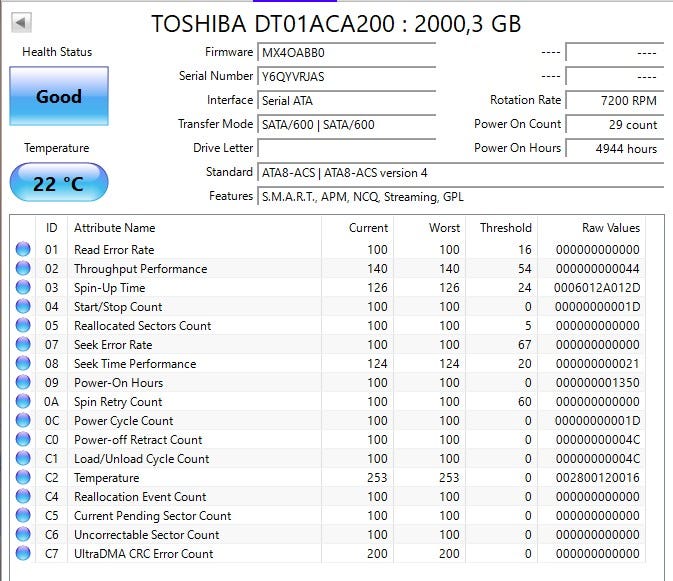Image resolution: width=673 pixels, height=581 pixels.
Task: Click the Rotation Rate value 7200 RPM
Action: coord(615,101)
